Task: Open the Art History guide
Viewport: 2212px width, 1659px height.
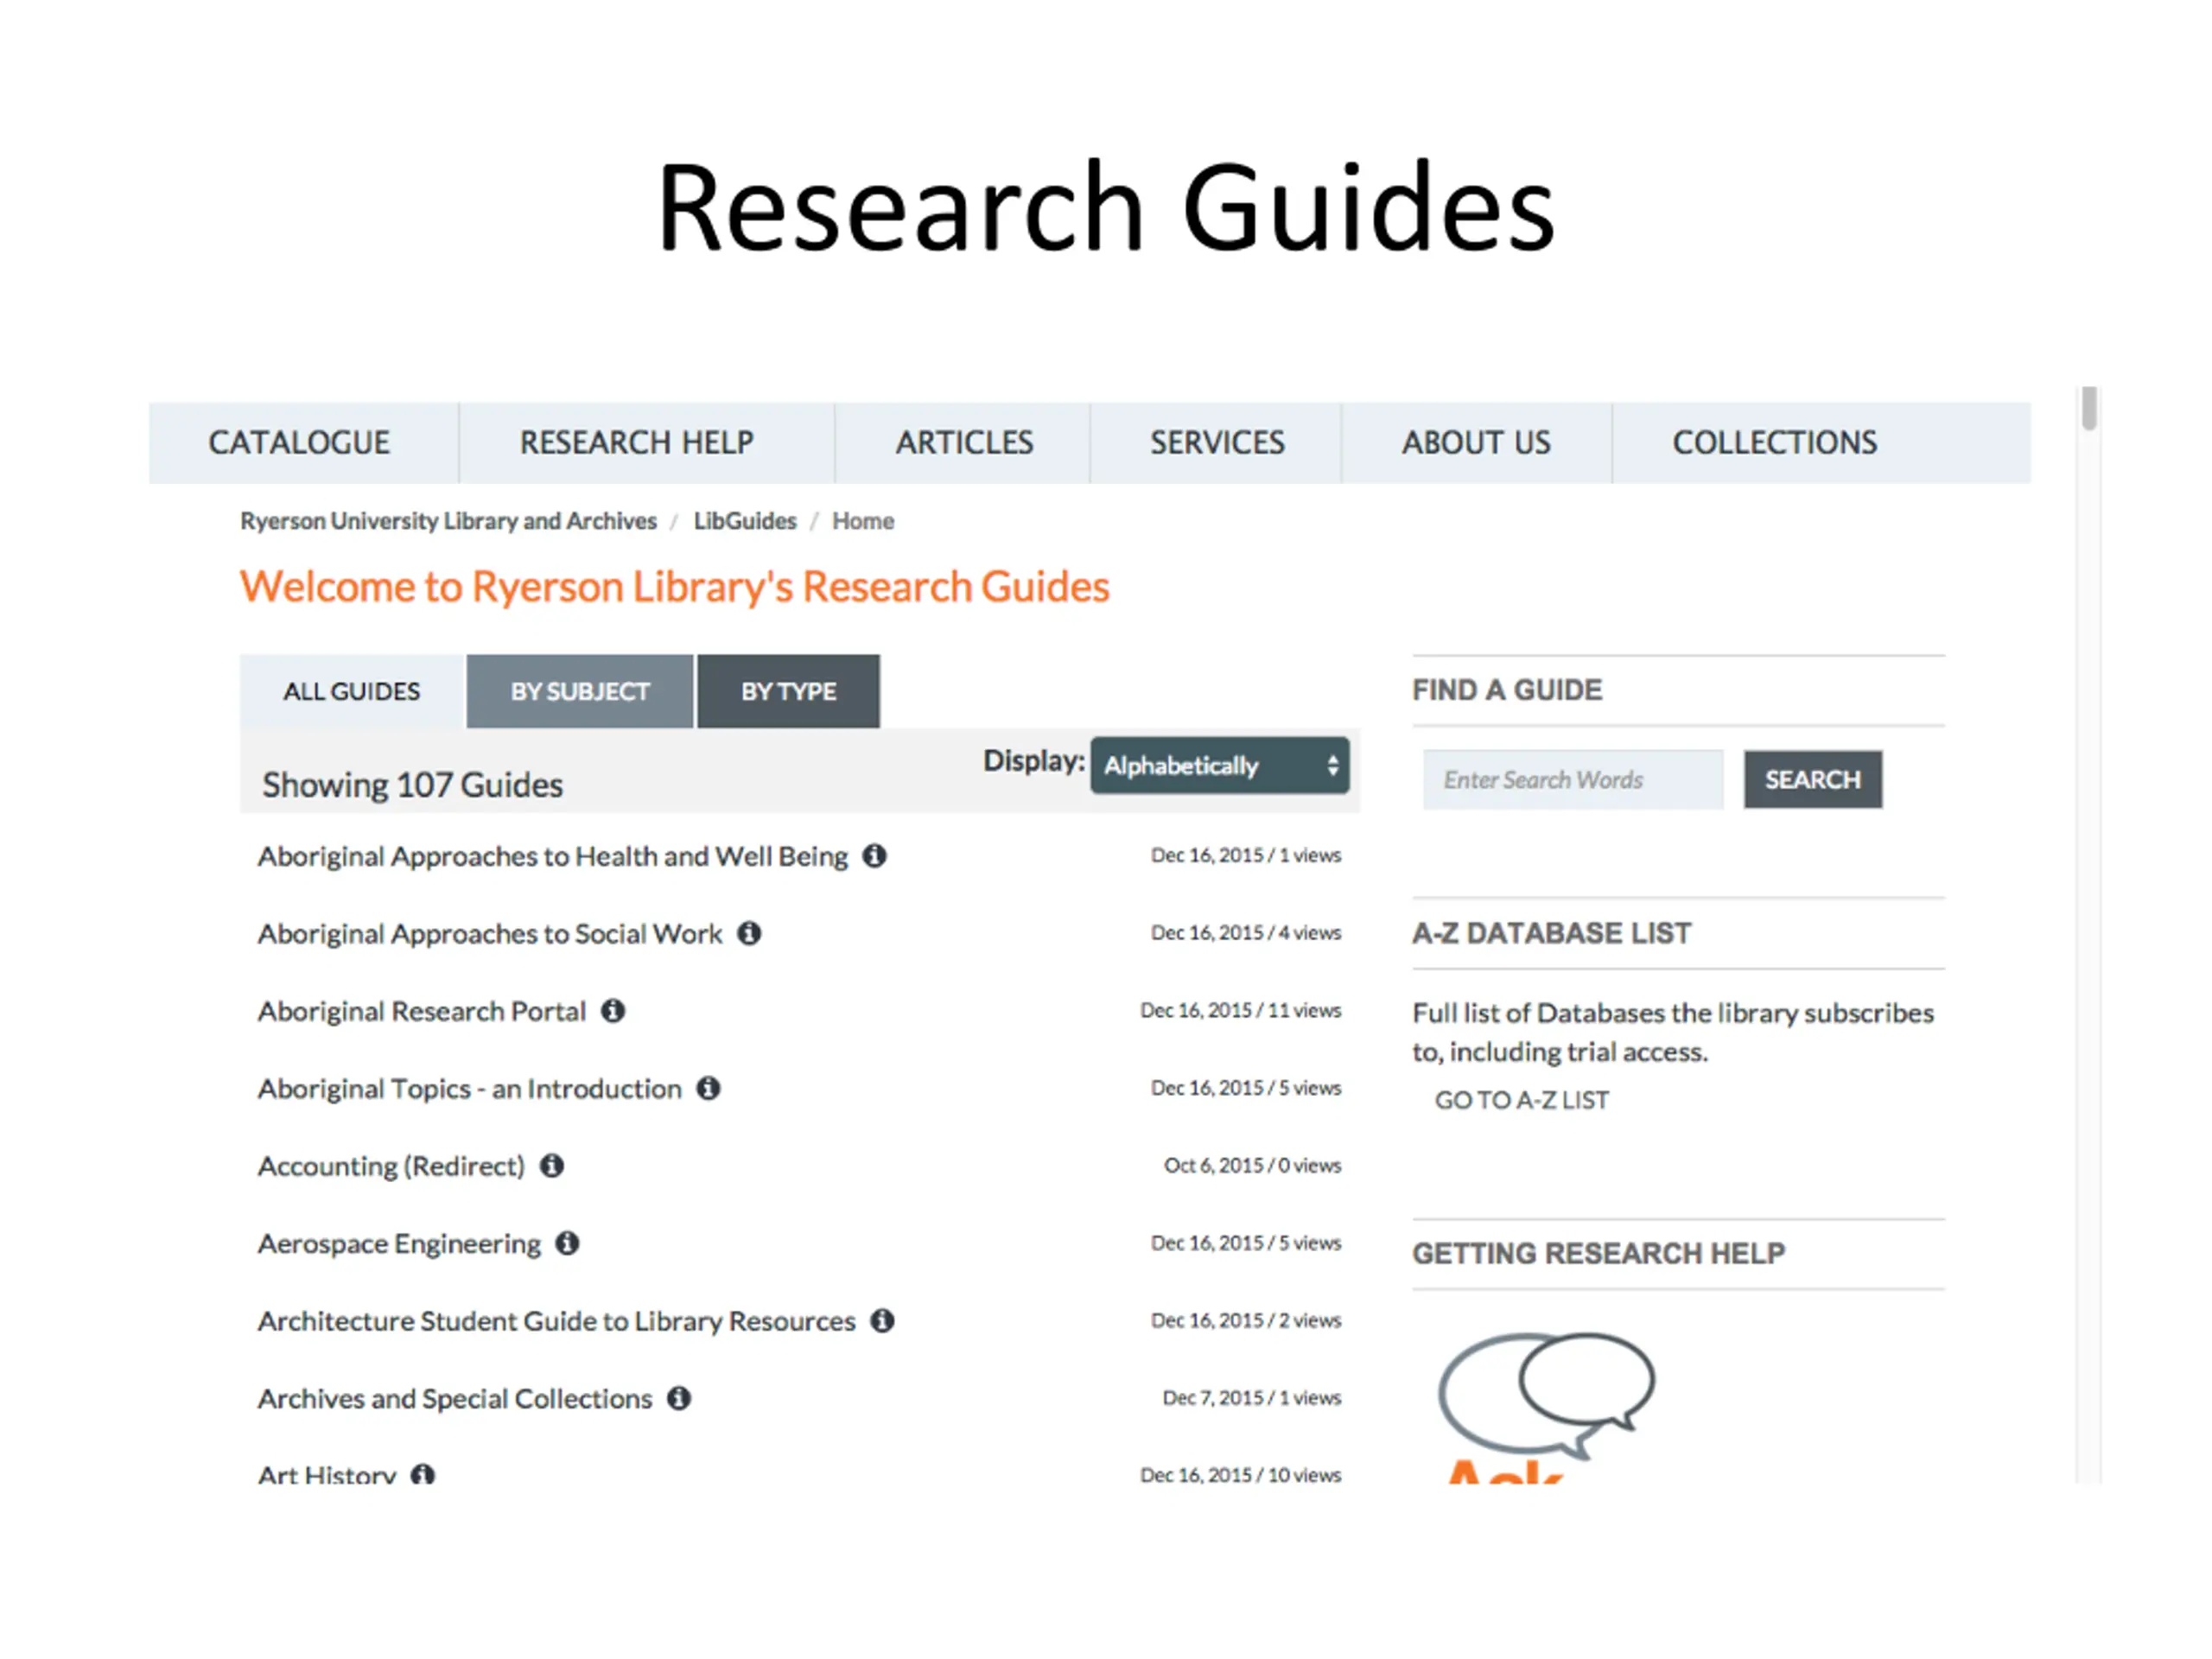Action: point(327,1474)
